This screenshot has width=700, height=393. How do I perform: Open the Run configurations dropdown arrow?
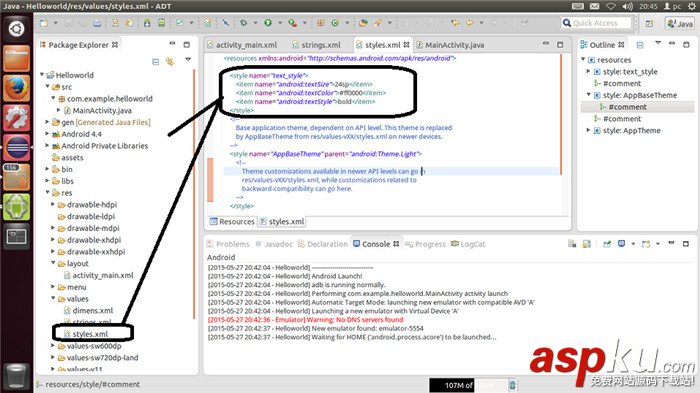click(280, 23)
